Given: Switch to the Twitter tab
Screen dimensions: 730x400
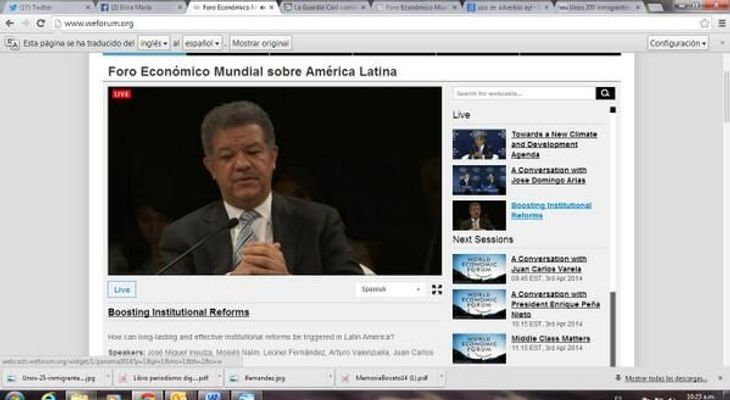Looking at the screenshot, I should pos(47,7).
